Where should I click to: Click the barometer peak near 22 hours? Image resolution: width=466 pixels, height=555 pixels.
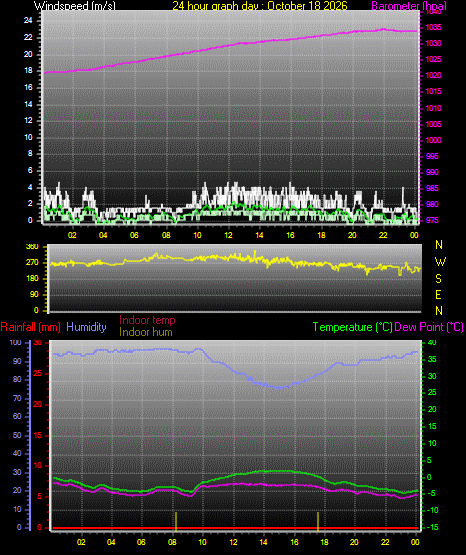pyautogui.click(x=384, y=29)
